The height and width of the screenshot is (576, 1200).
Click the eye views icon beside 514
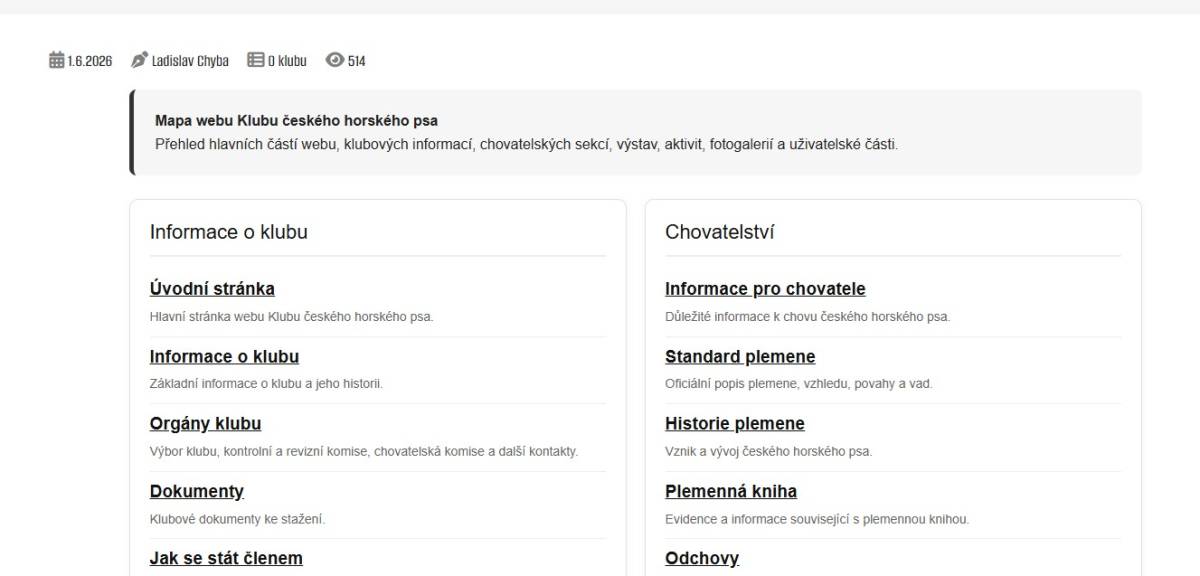point(335,60)
